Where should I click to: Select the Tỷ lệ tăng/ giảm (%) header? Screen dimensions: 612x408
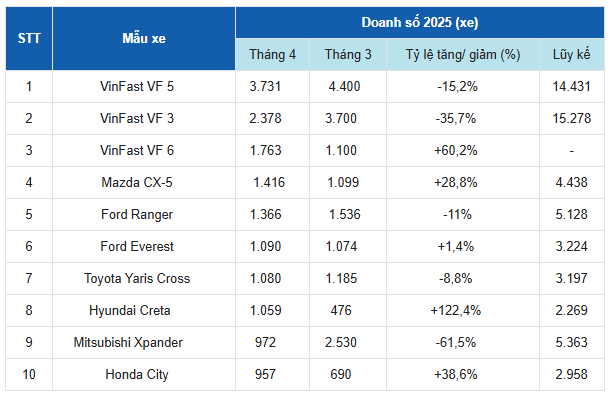point(462,54)
